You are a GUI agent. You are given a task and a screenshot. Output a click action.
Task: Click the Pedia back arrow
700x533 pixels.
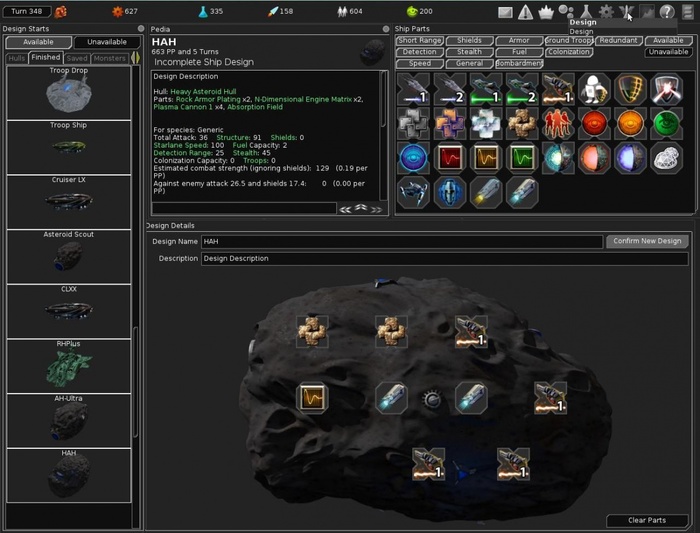[x=346, y=208]
